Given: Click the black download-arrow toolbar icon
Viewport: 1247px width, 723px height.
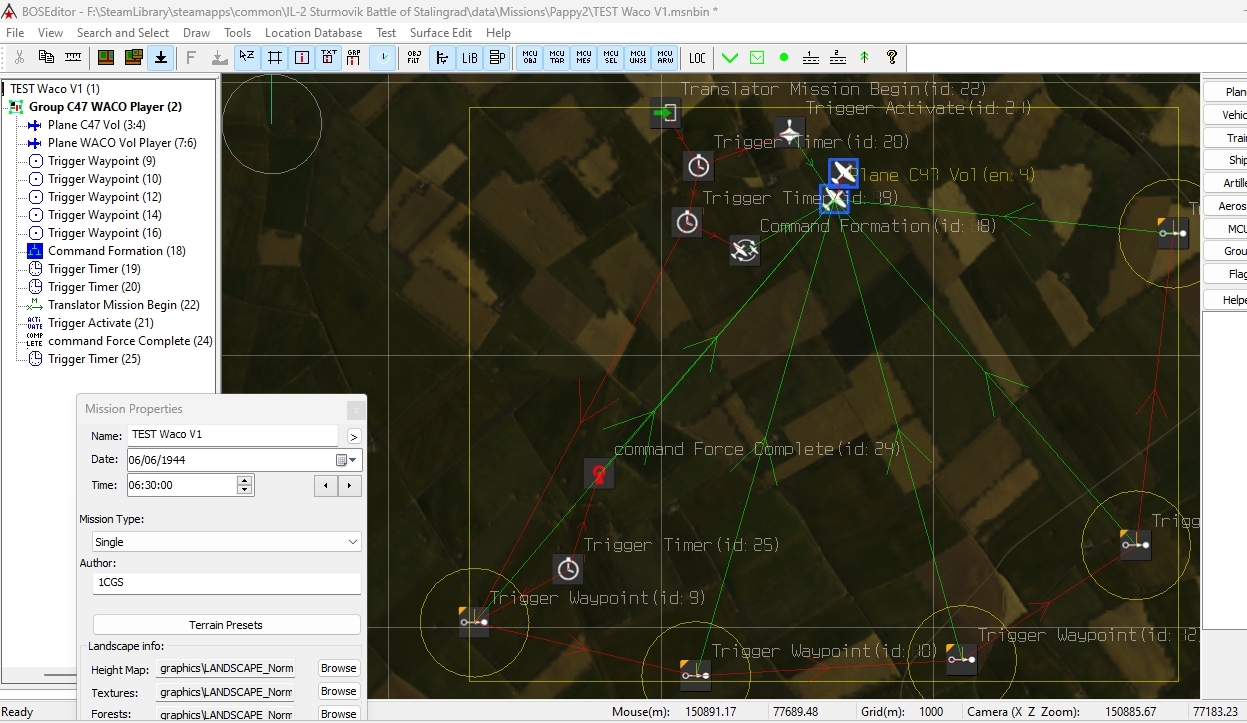Looking at the screenshot, I should pos(160,58).
